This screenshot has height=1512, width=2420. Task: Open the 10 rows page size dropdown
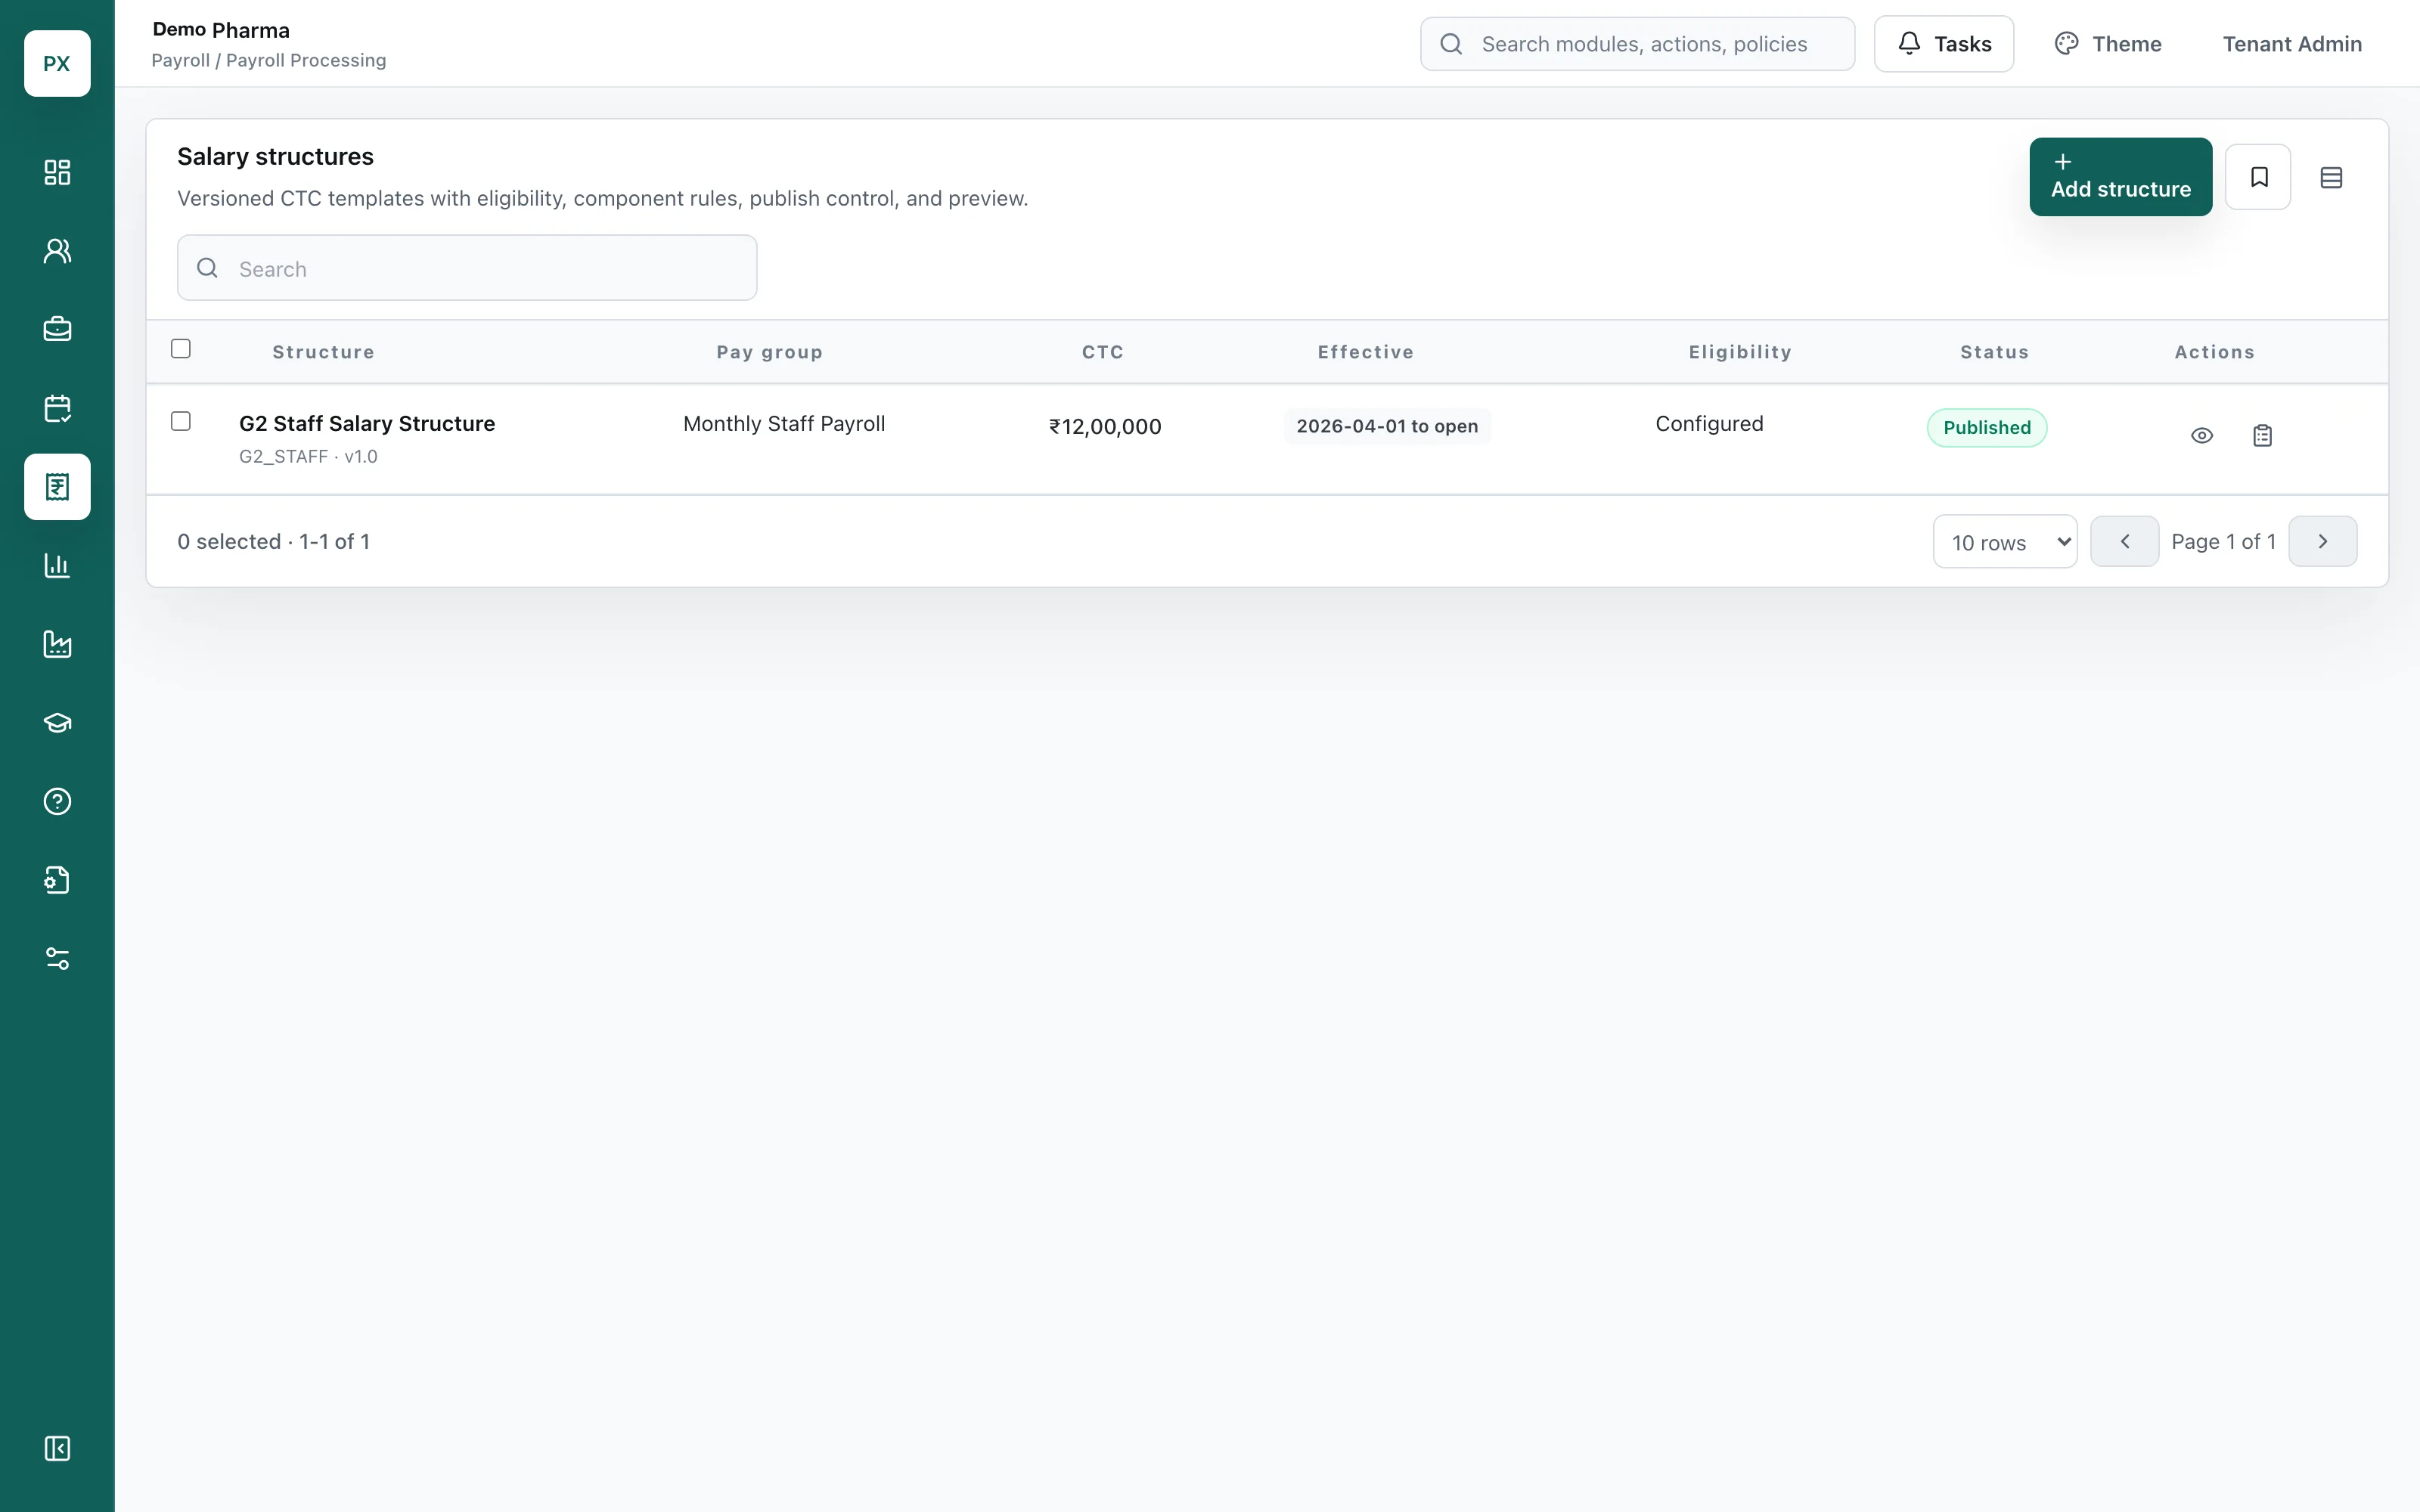[x=2004, y=541]
